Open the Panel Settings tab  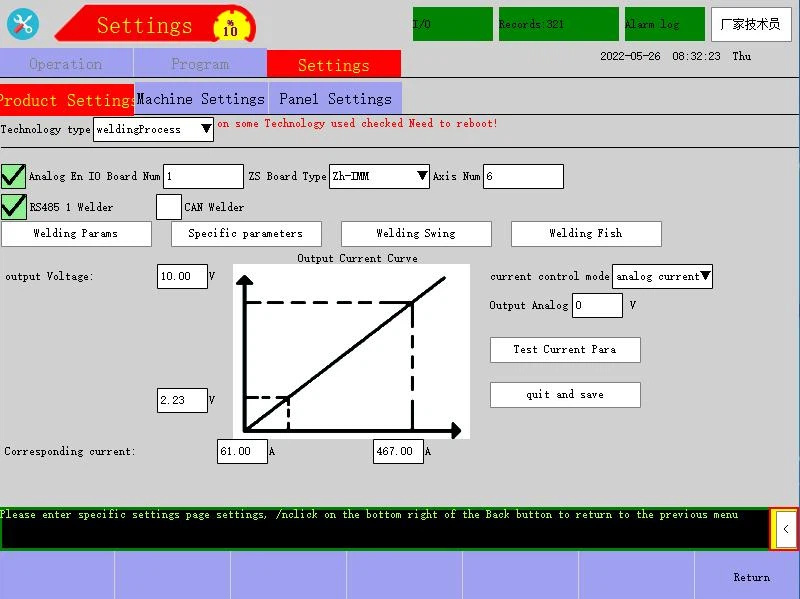coord(335,99)
